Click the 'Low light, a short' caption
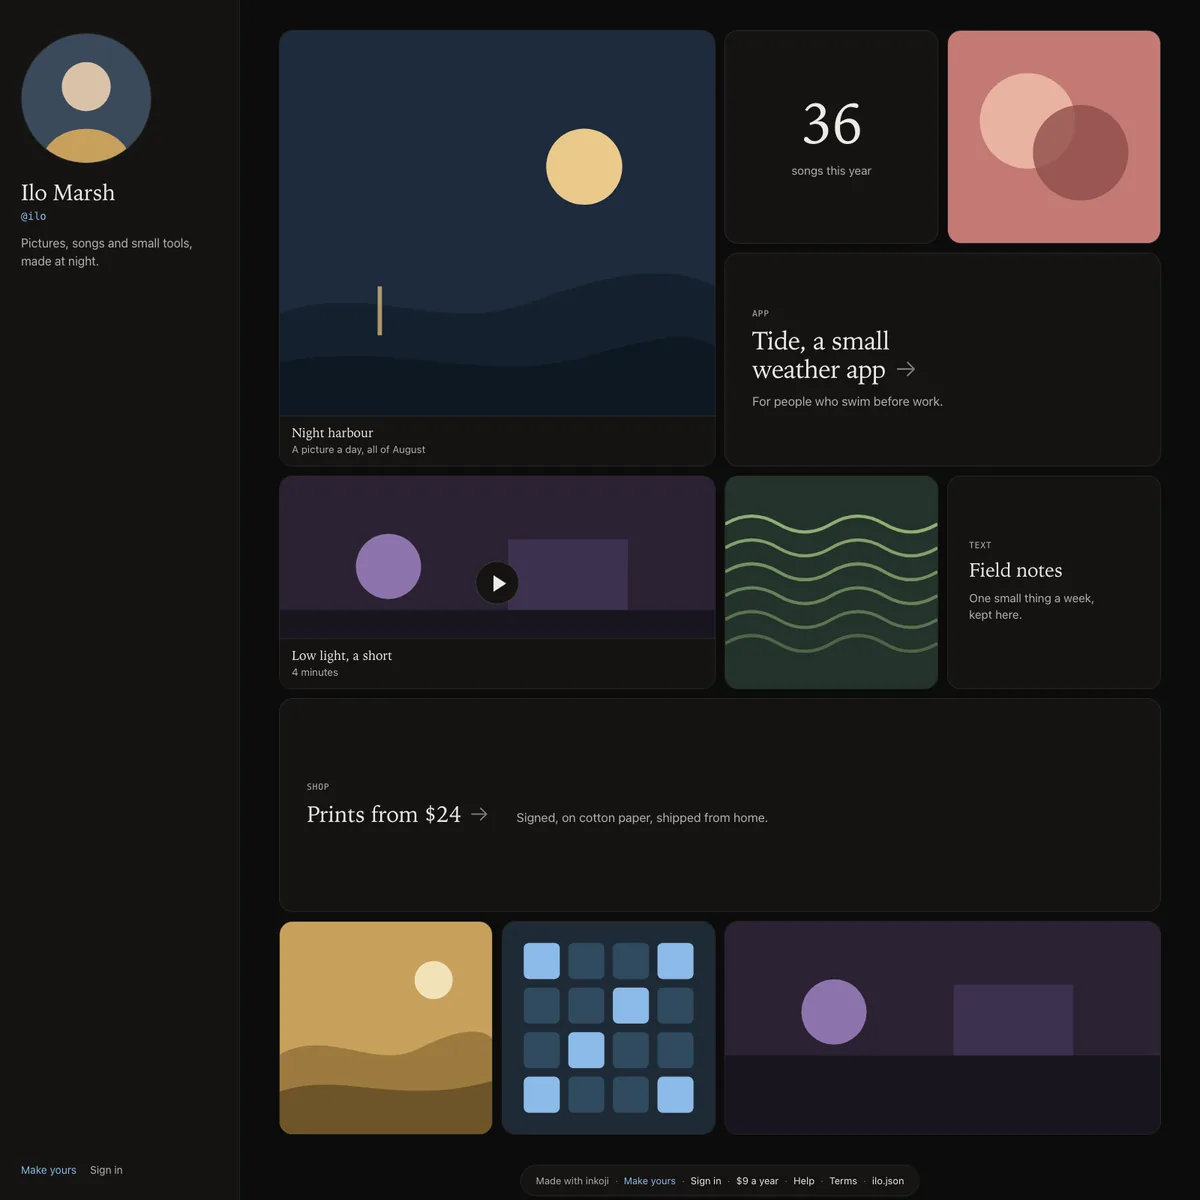 tap(342, 656)
